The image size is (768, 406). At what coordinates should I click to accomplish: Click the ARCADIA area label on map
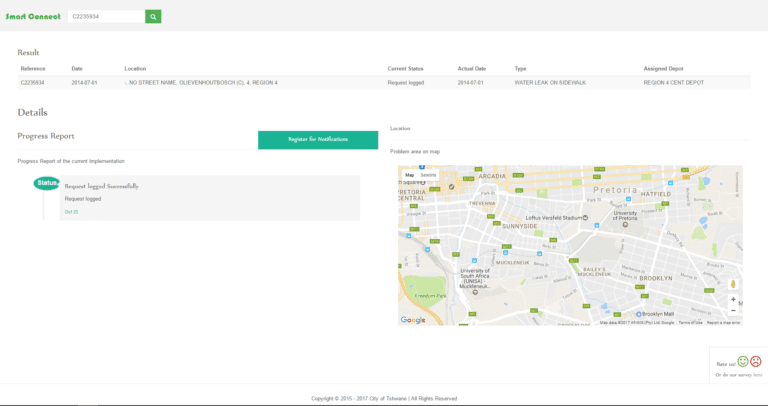492,176
